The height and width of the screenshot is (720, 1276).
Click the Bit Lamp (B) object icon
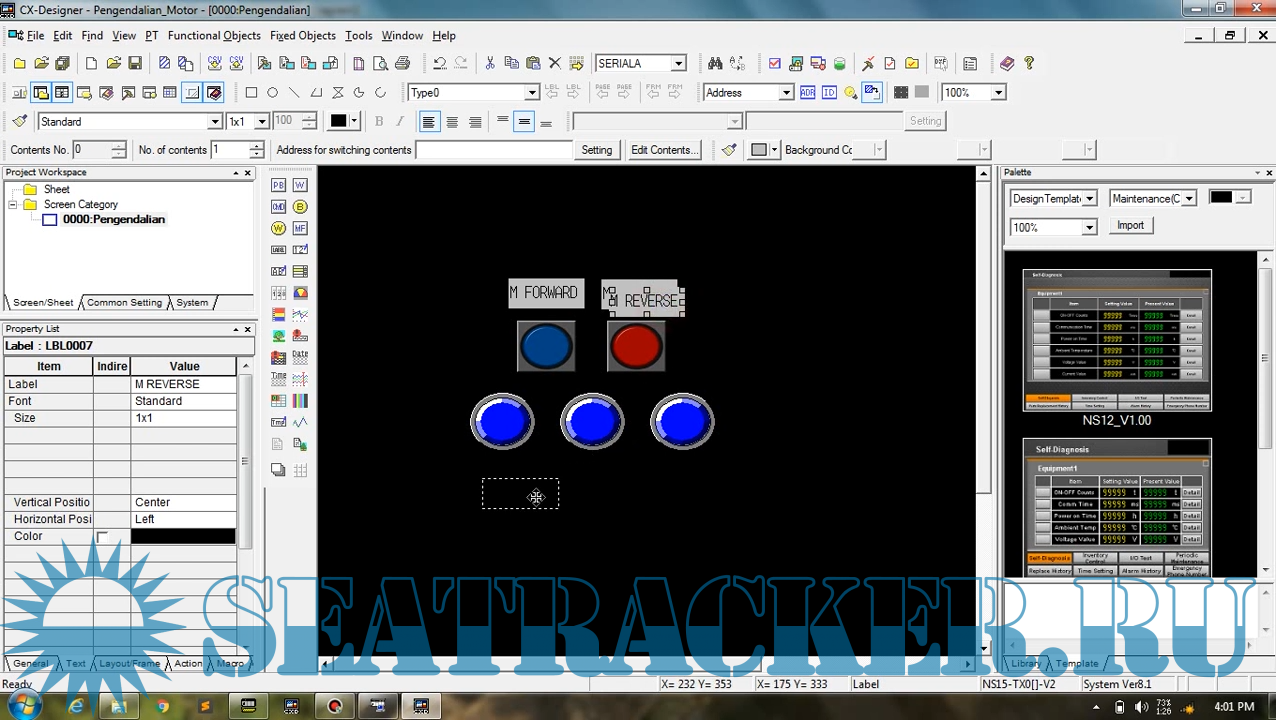pos(300,207)
